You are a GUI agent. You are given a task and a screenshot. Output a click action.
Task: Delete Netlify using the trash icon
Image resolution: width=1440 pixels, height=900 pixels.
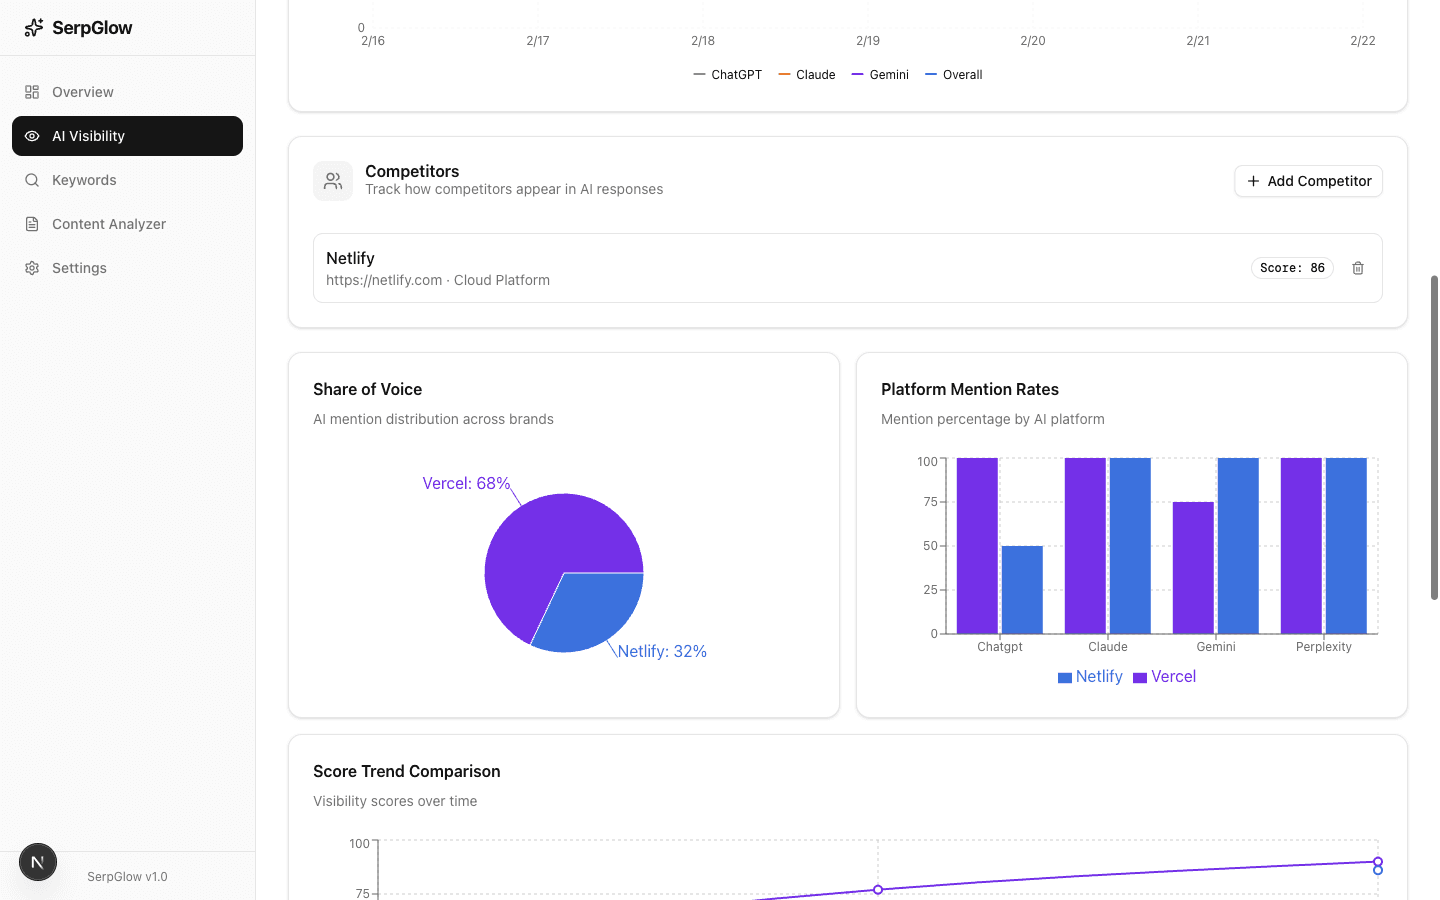click(1357, 268)
